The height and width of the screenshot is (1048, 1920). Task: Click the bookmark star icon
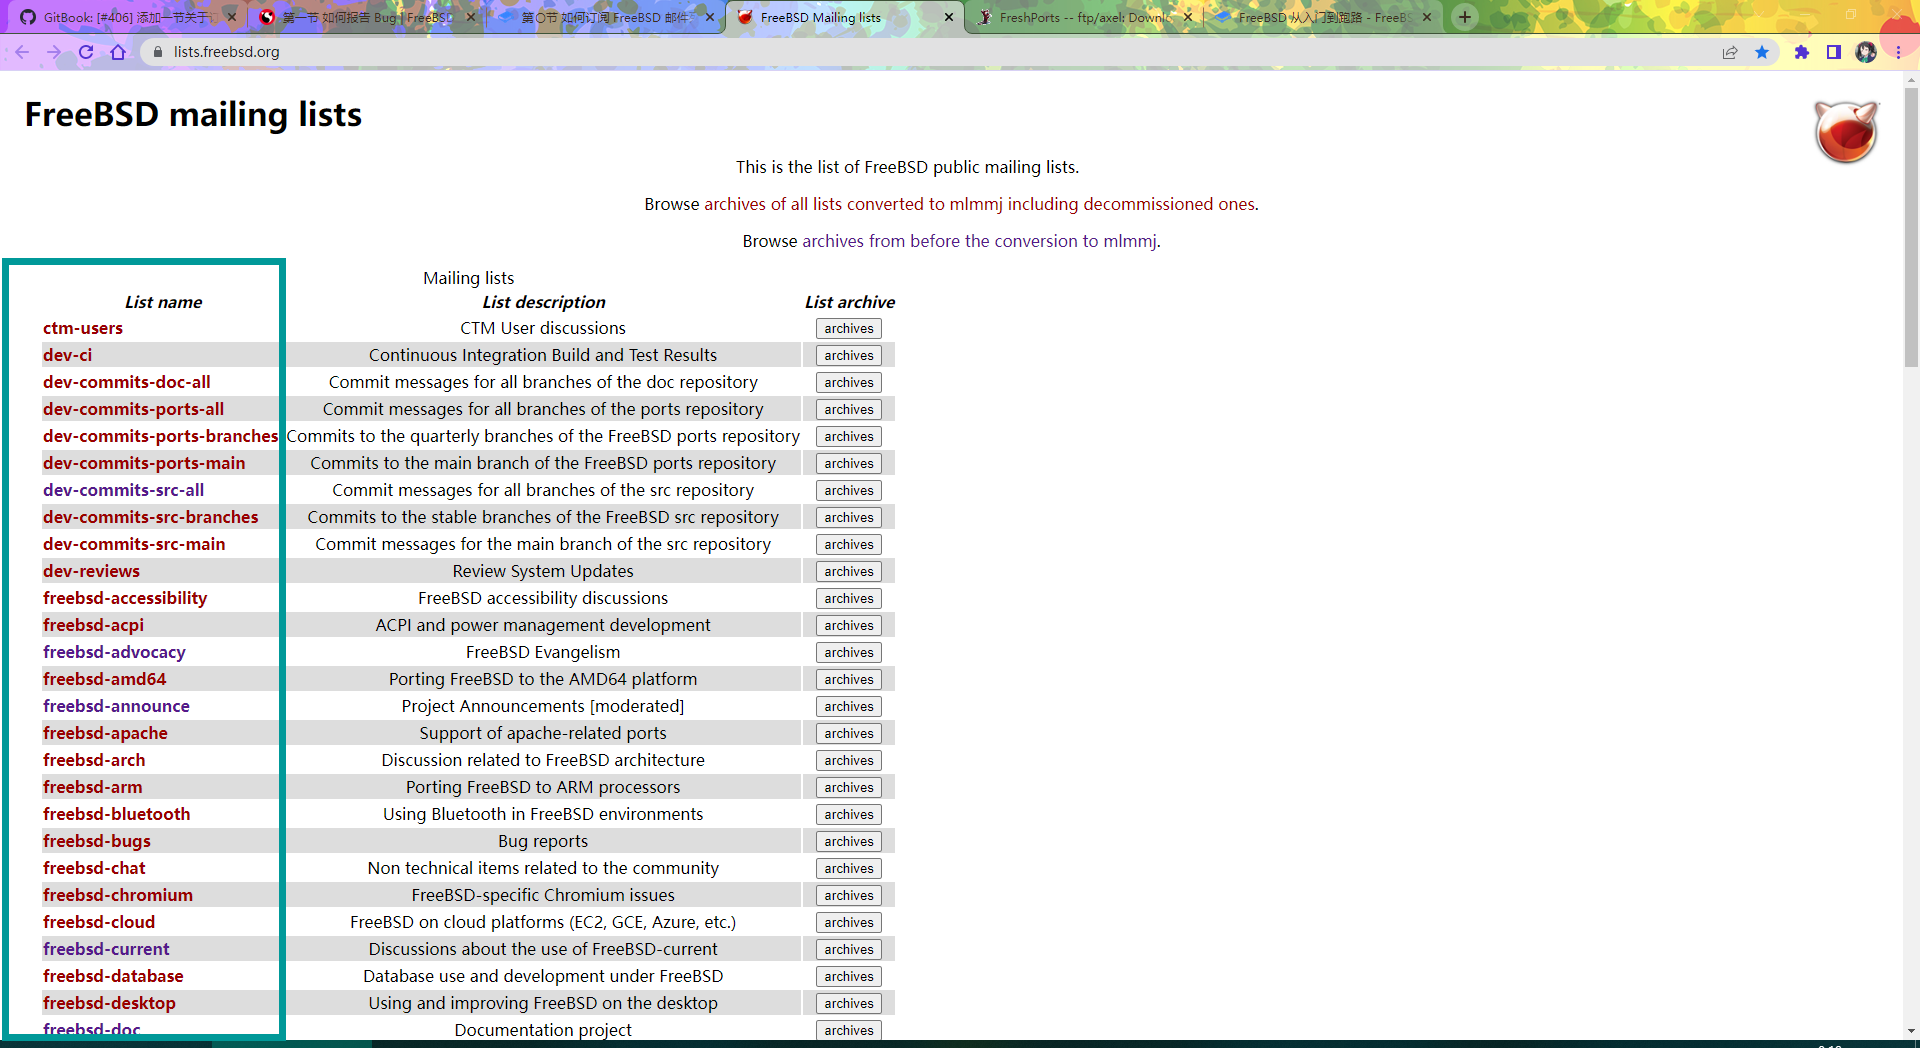pos(1762,52)
